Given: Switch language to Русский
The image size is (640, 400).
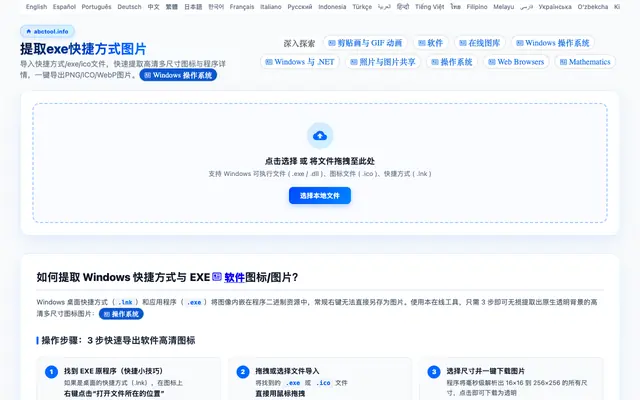Looking at the screenshot, I should tap(300, 7).
